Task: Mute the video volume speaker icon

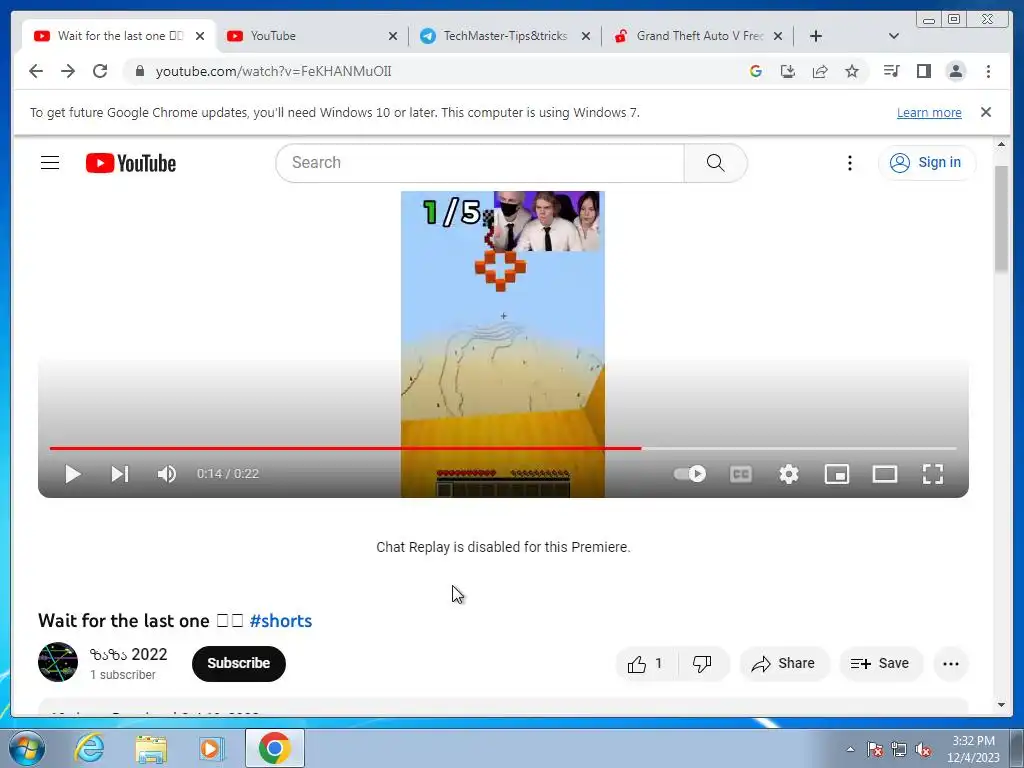Action: [167, 474]
